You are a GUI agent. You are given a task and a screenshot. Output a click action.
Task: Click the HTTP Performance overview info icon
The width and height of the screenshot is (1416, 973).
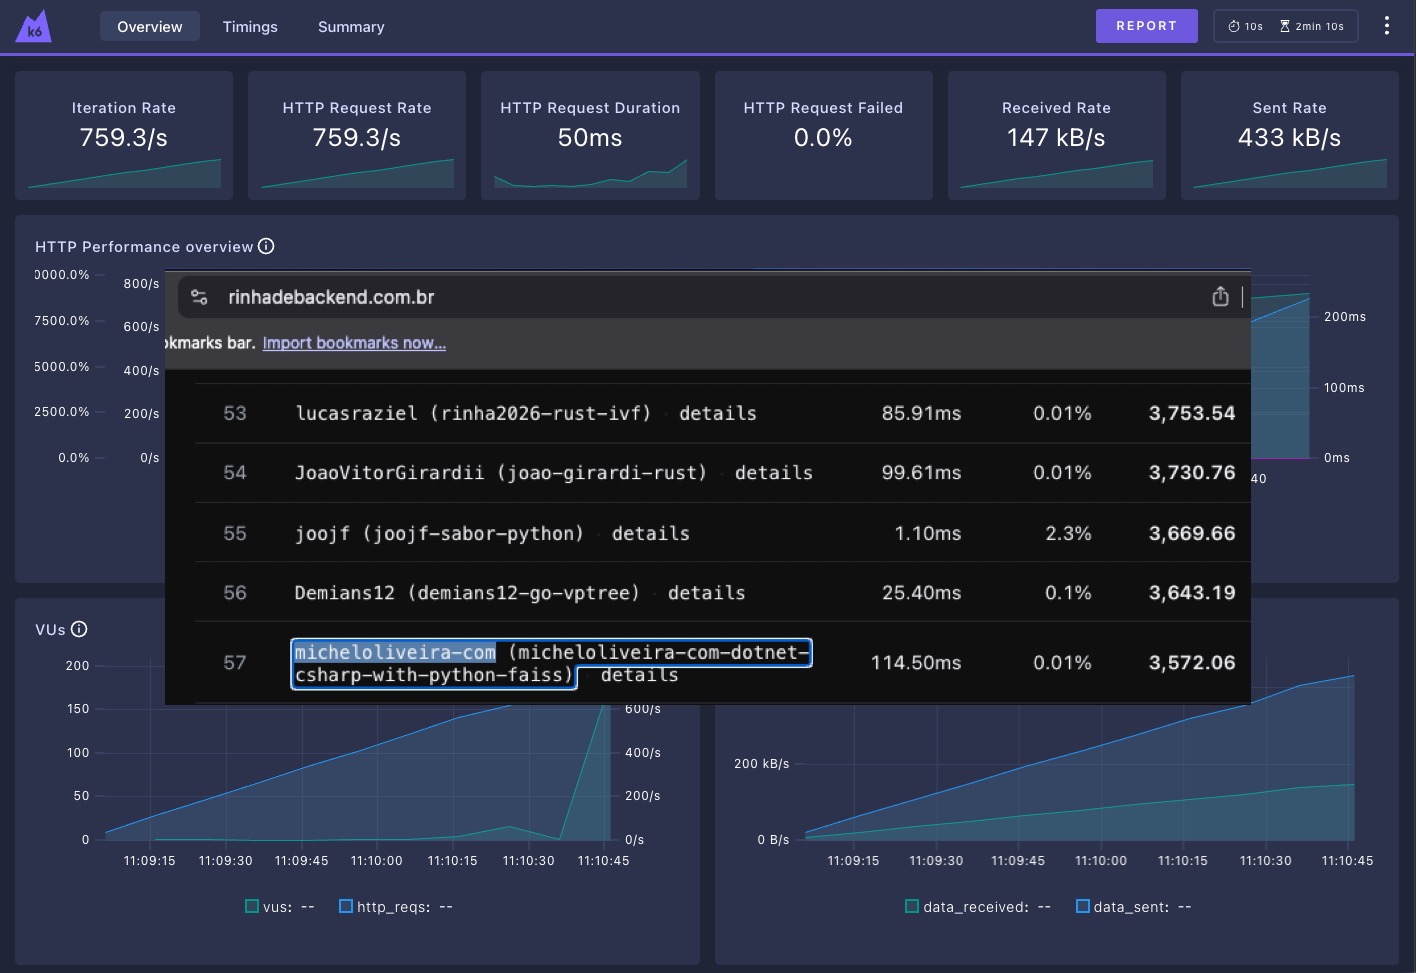tap(266, 246)
